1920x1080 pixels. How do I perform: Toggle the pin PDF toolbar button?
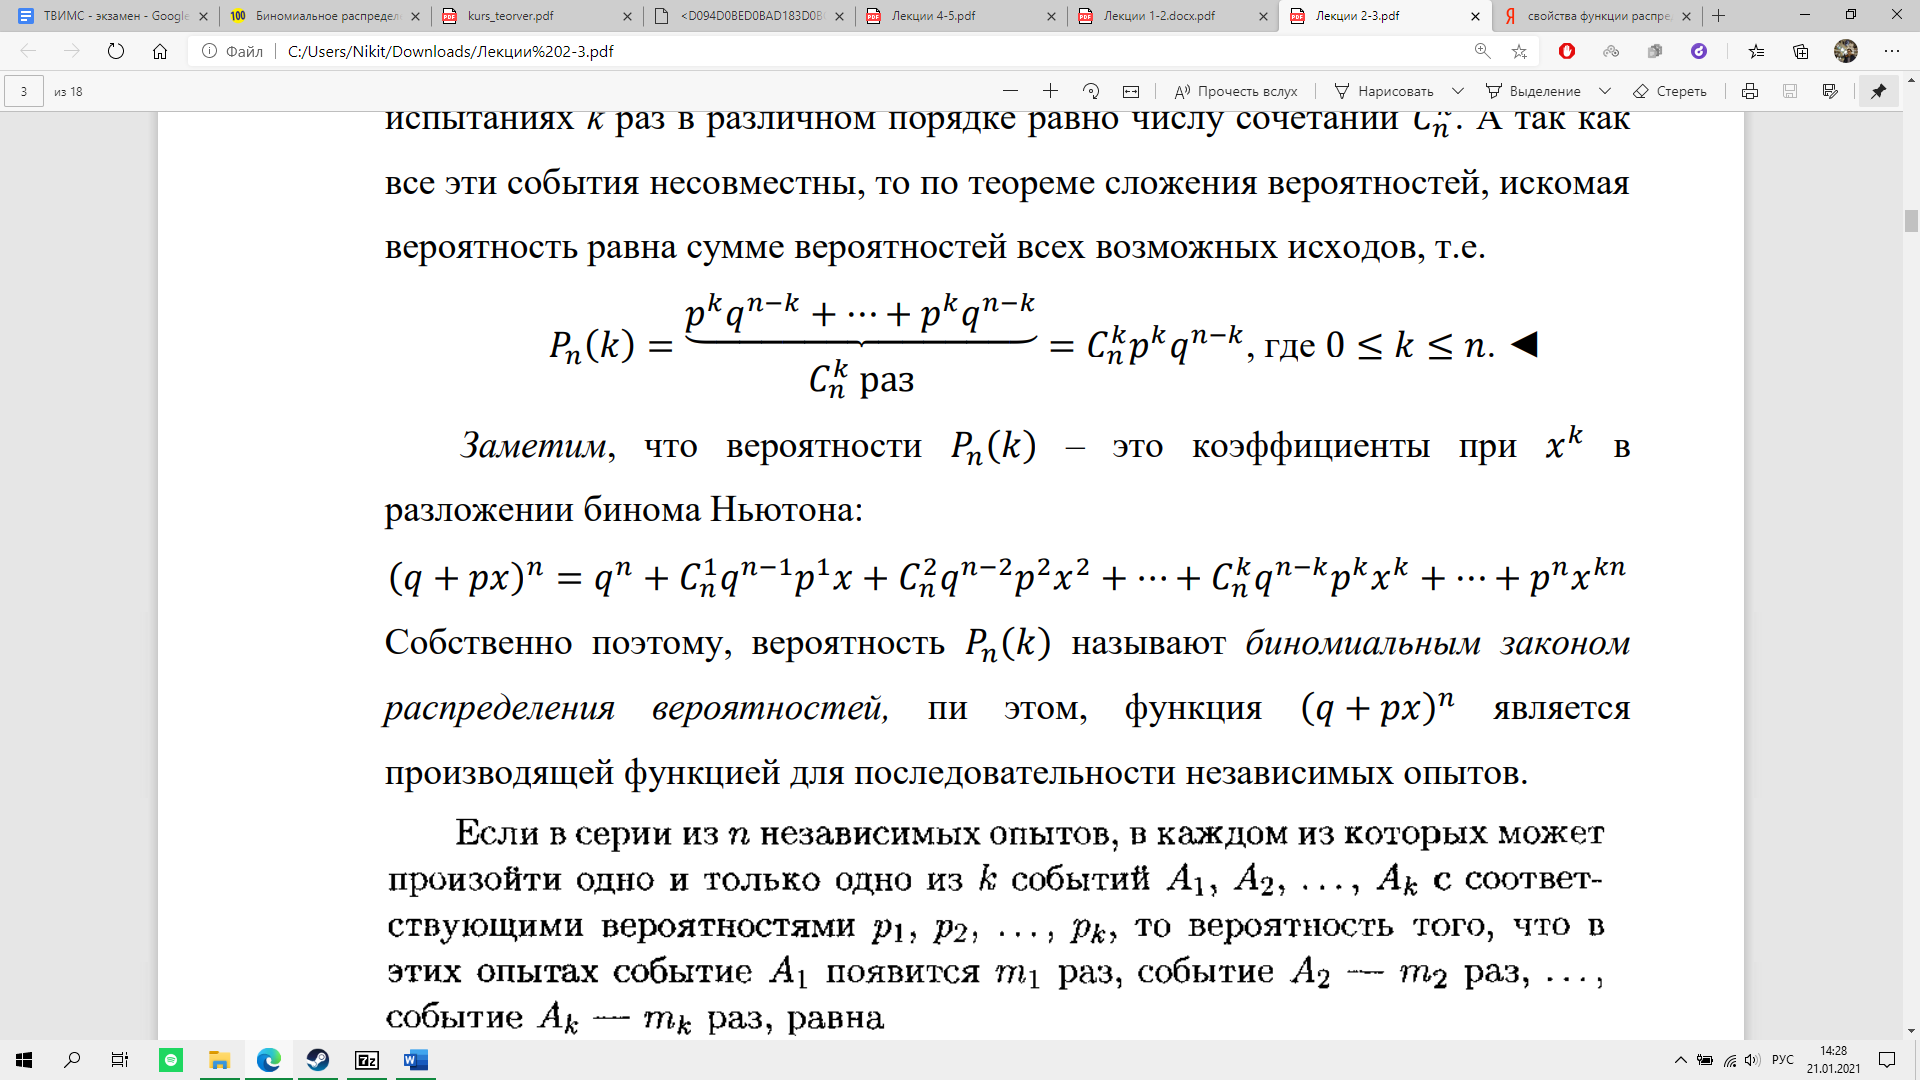[1879, 91]
